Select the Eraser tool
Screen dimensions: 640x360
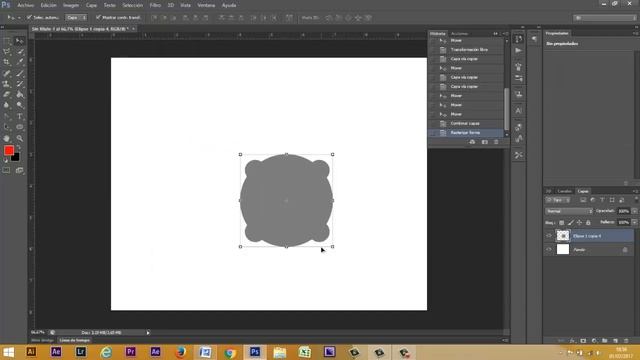[7, 95]
